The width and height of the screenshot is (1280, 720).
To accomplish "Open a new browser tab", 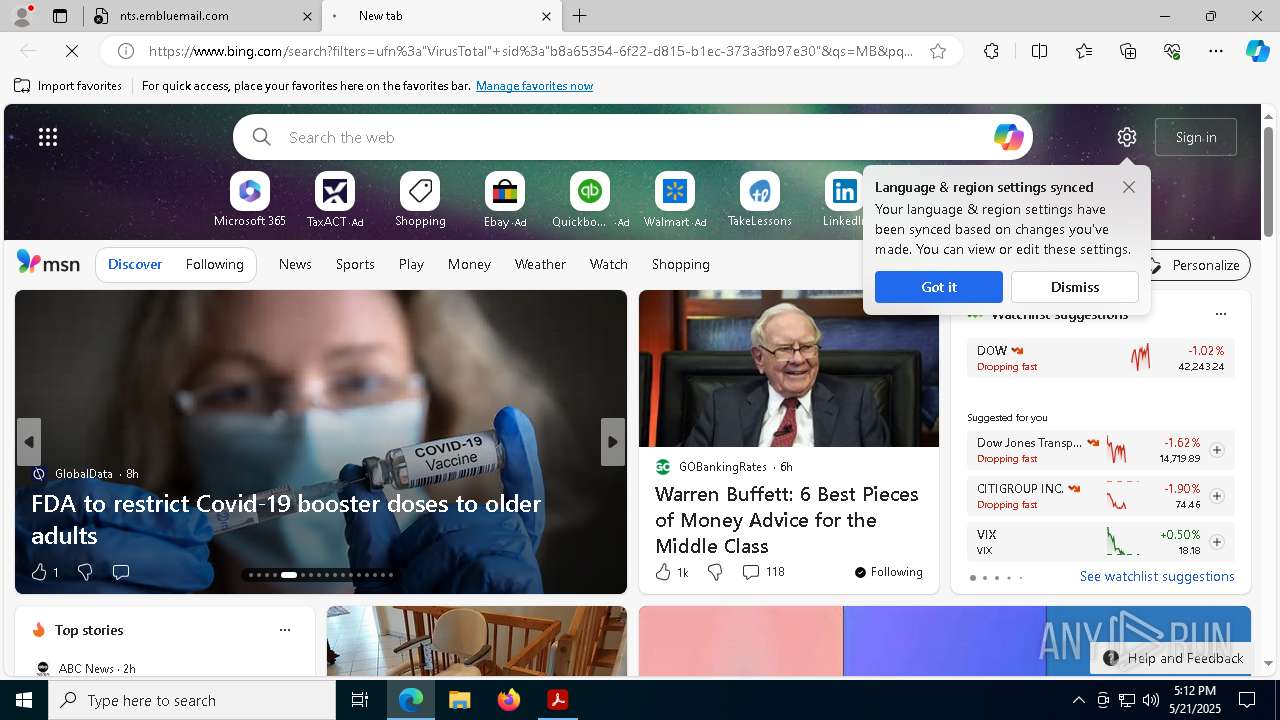I will click(x=580, y=16).
